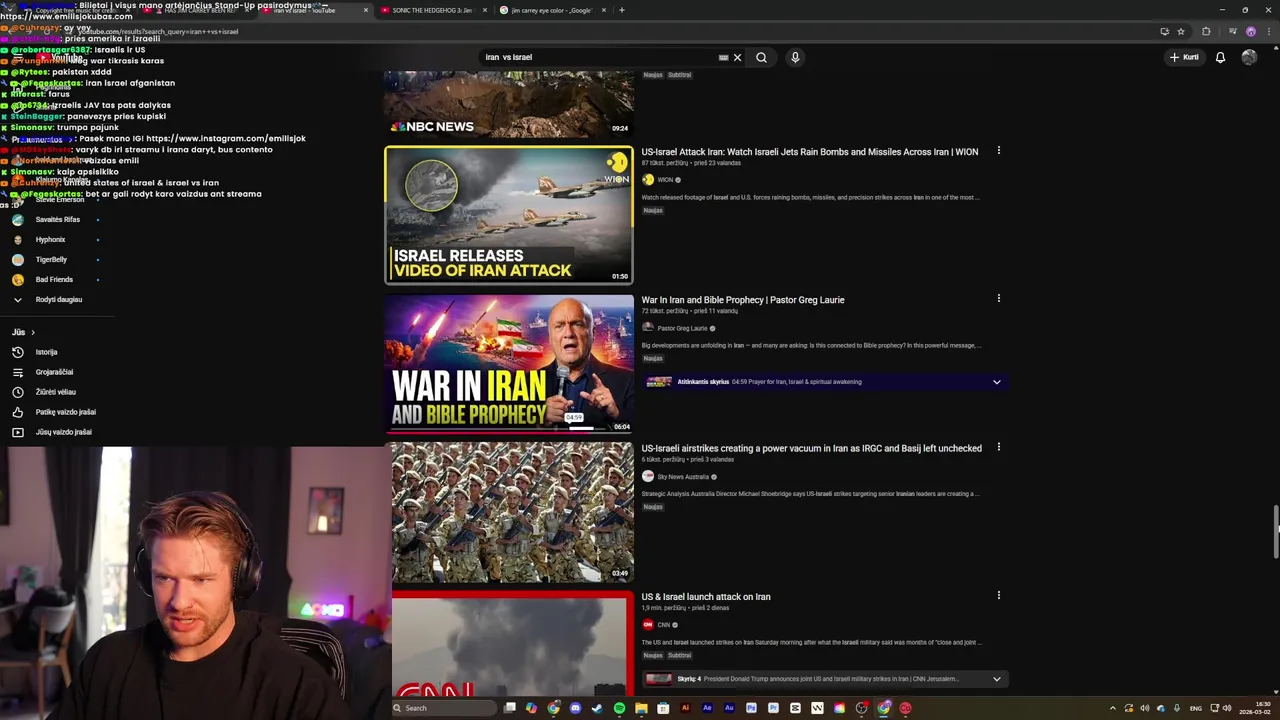
Task: Open File Explorer from the taskbar
Action: click(x=641, y=708)
